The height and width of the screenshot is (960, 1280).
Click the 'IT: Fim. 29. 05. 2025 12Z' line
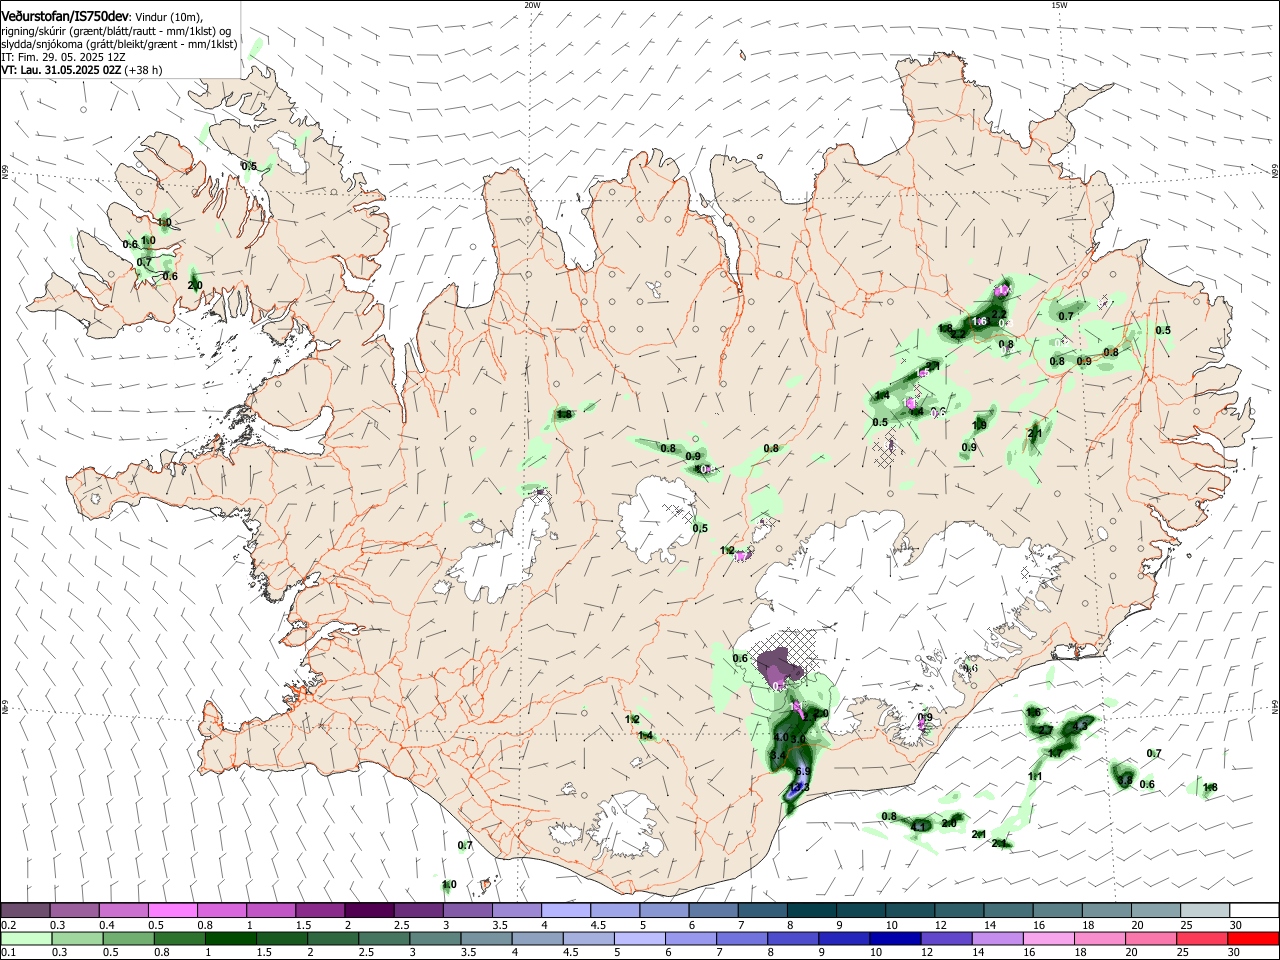click(63, 58)
